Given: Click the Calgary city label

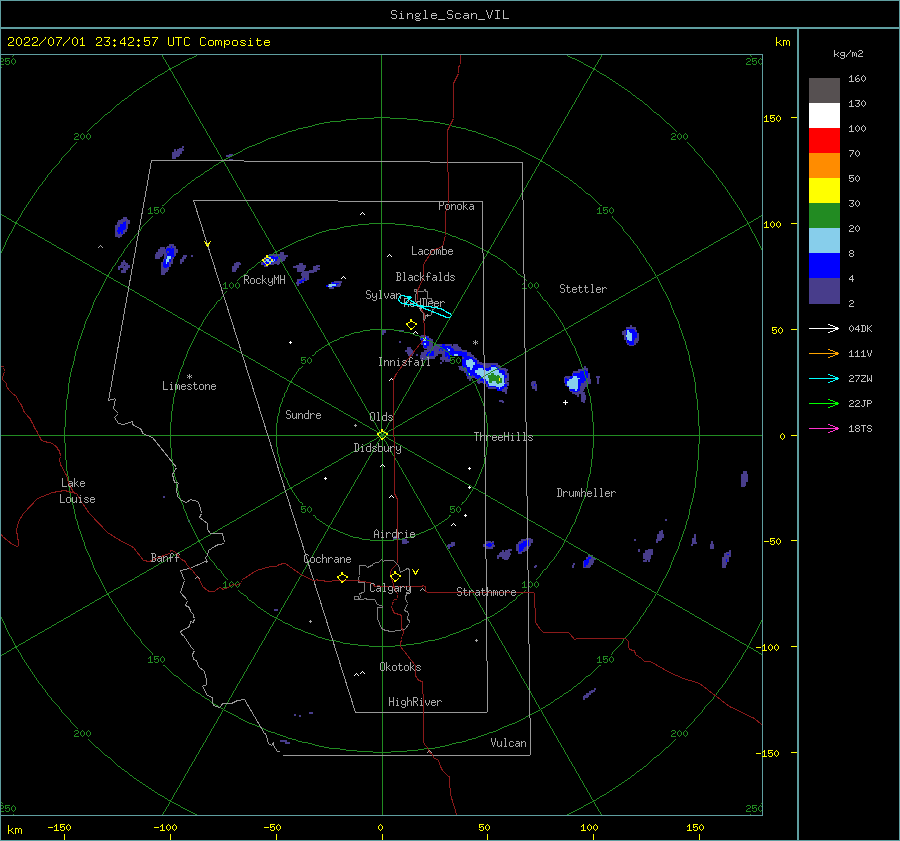Looking at the screenshot, I should point(390,588).
